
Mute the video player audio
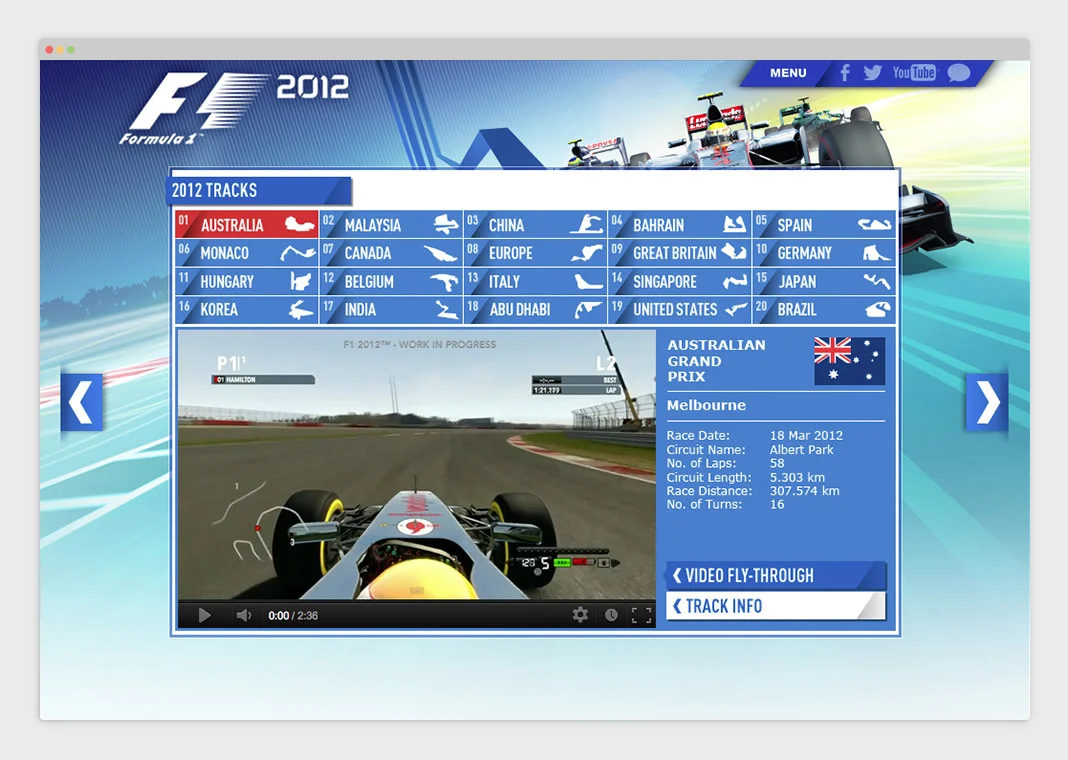(x=242, y=616)
